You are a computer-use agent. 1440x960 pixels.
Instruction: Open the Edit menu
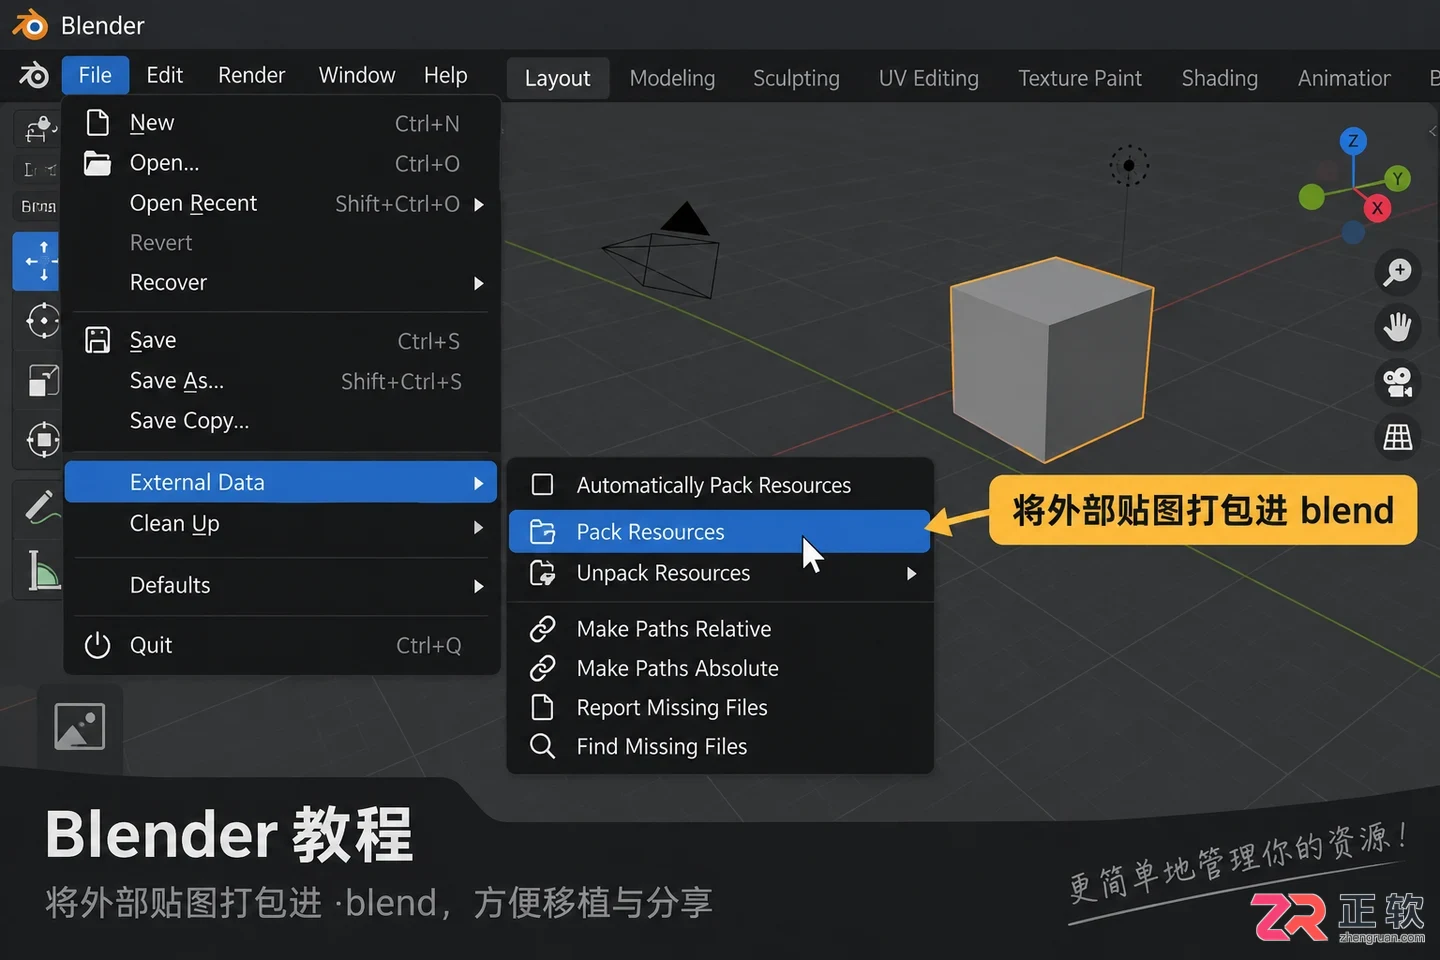pos(165,76)
